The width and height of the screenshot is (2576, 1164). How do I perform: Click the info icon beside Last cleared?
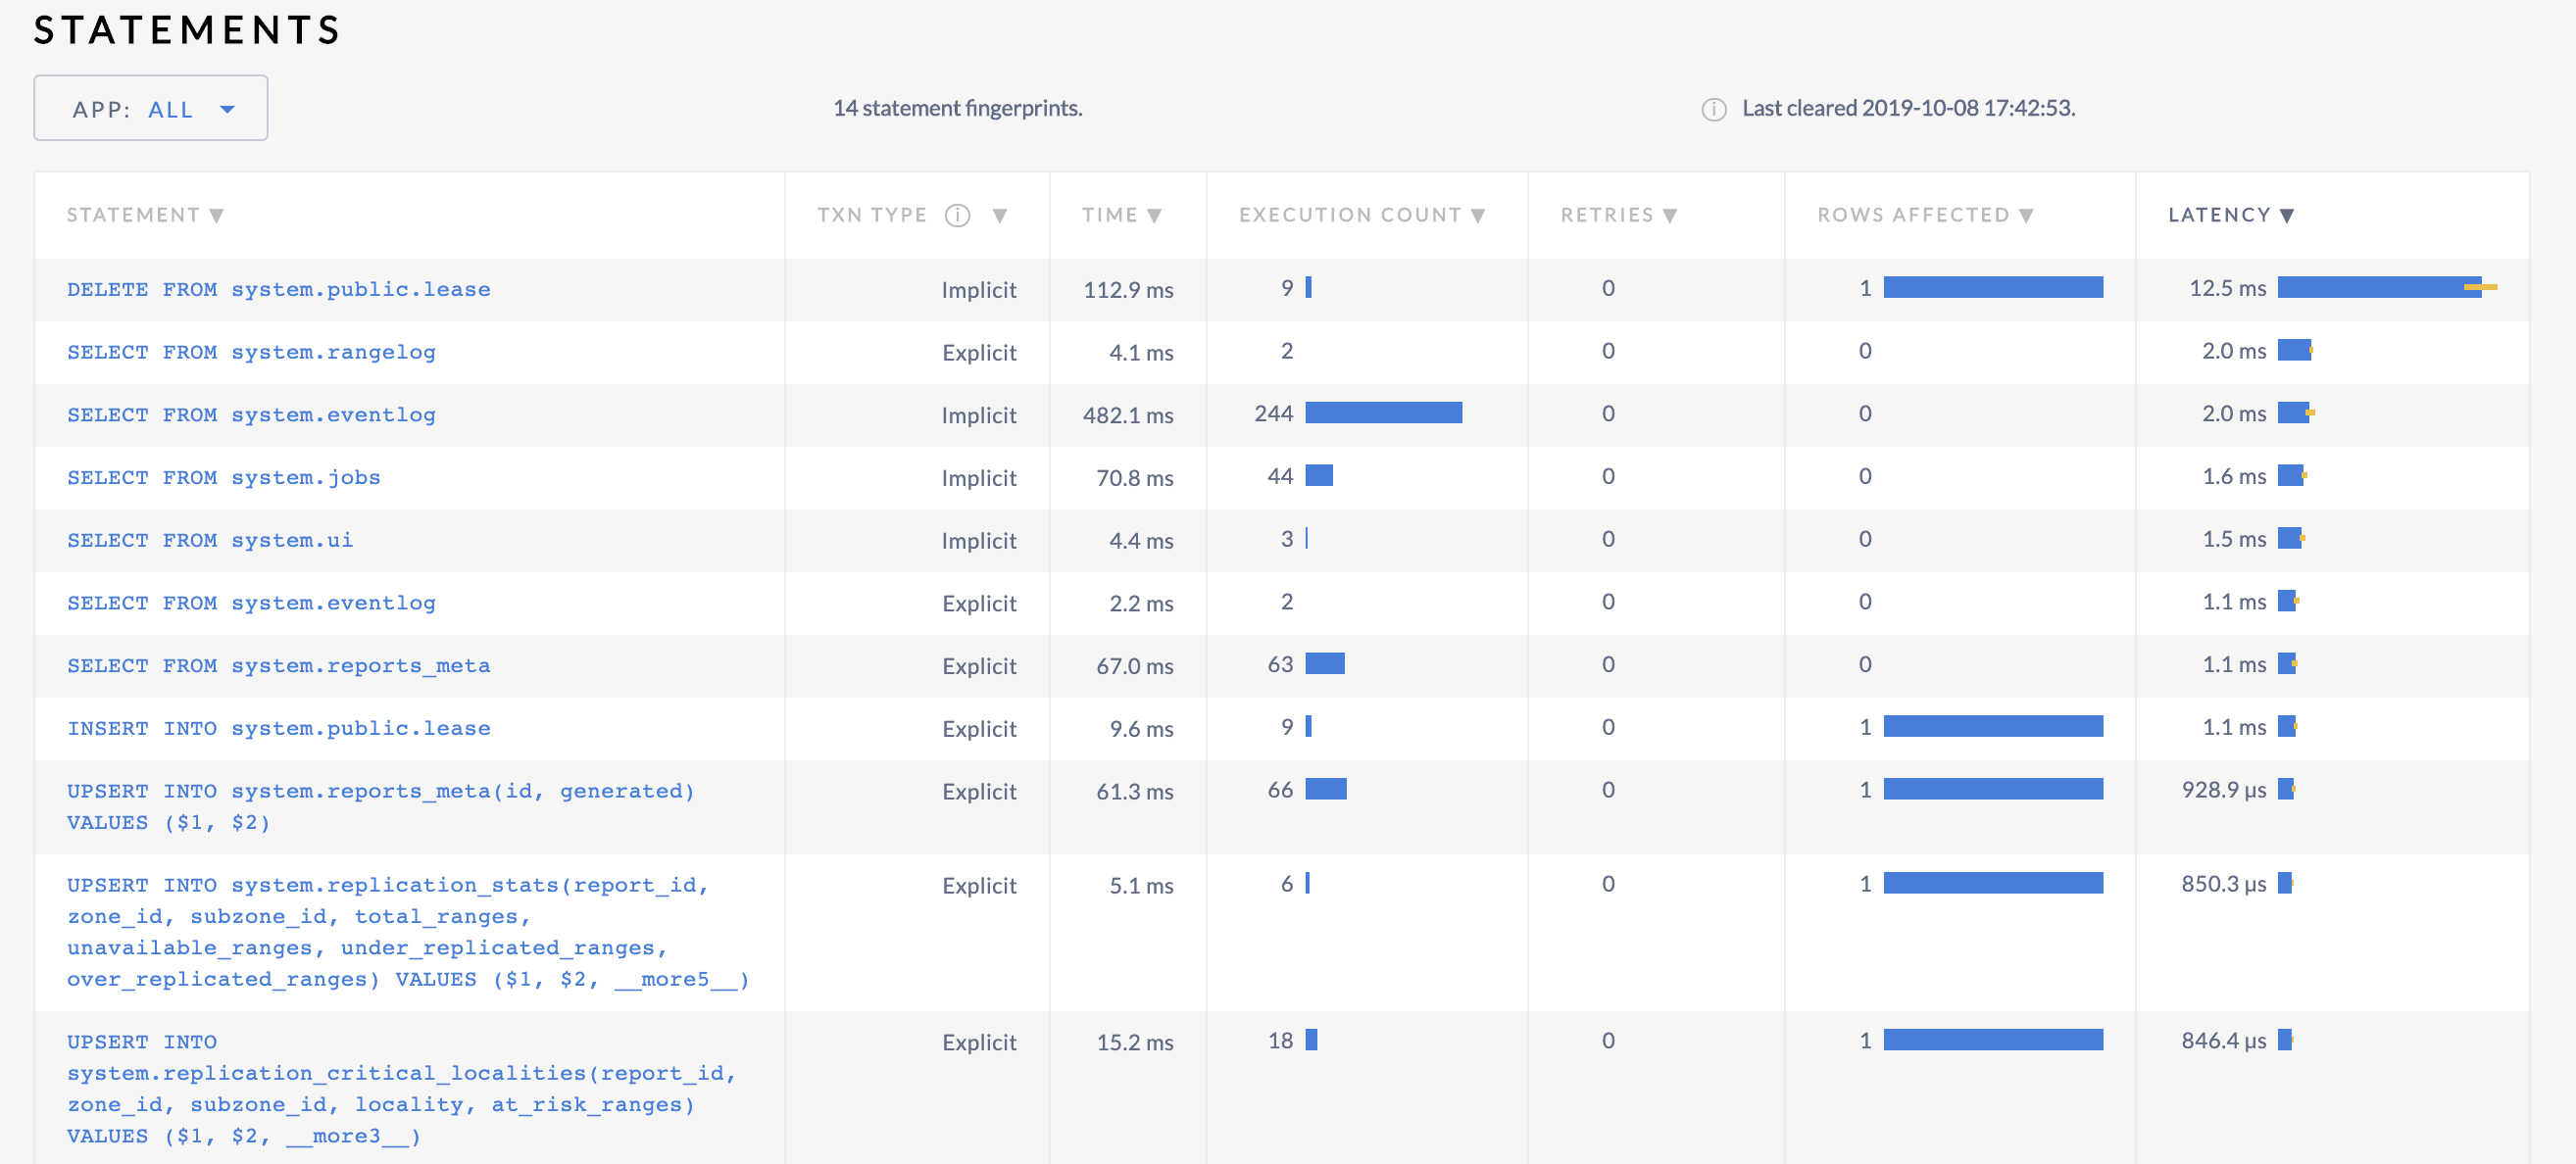1713,109
